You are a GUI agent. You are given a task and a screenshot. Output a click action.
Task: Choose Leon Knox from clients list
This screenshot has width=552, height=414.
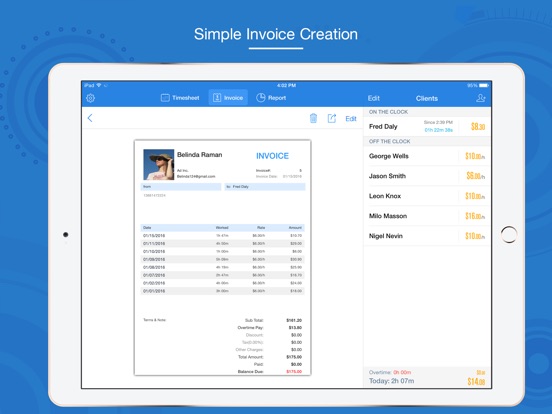tap(427, 196)
